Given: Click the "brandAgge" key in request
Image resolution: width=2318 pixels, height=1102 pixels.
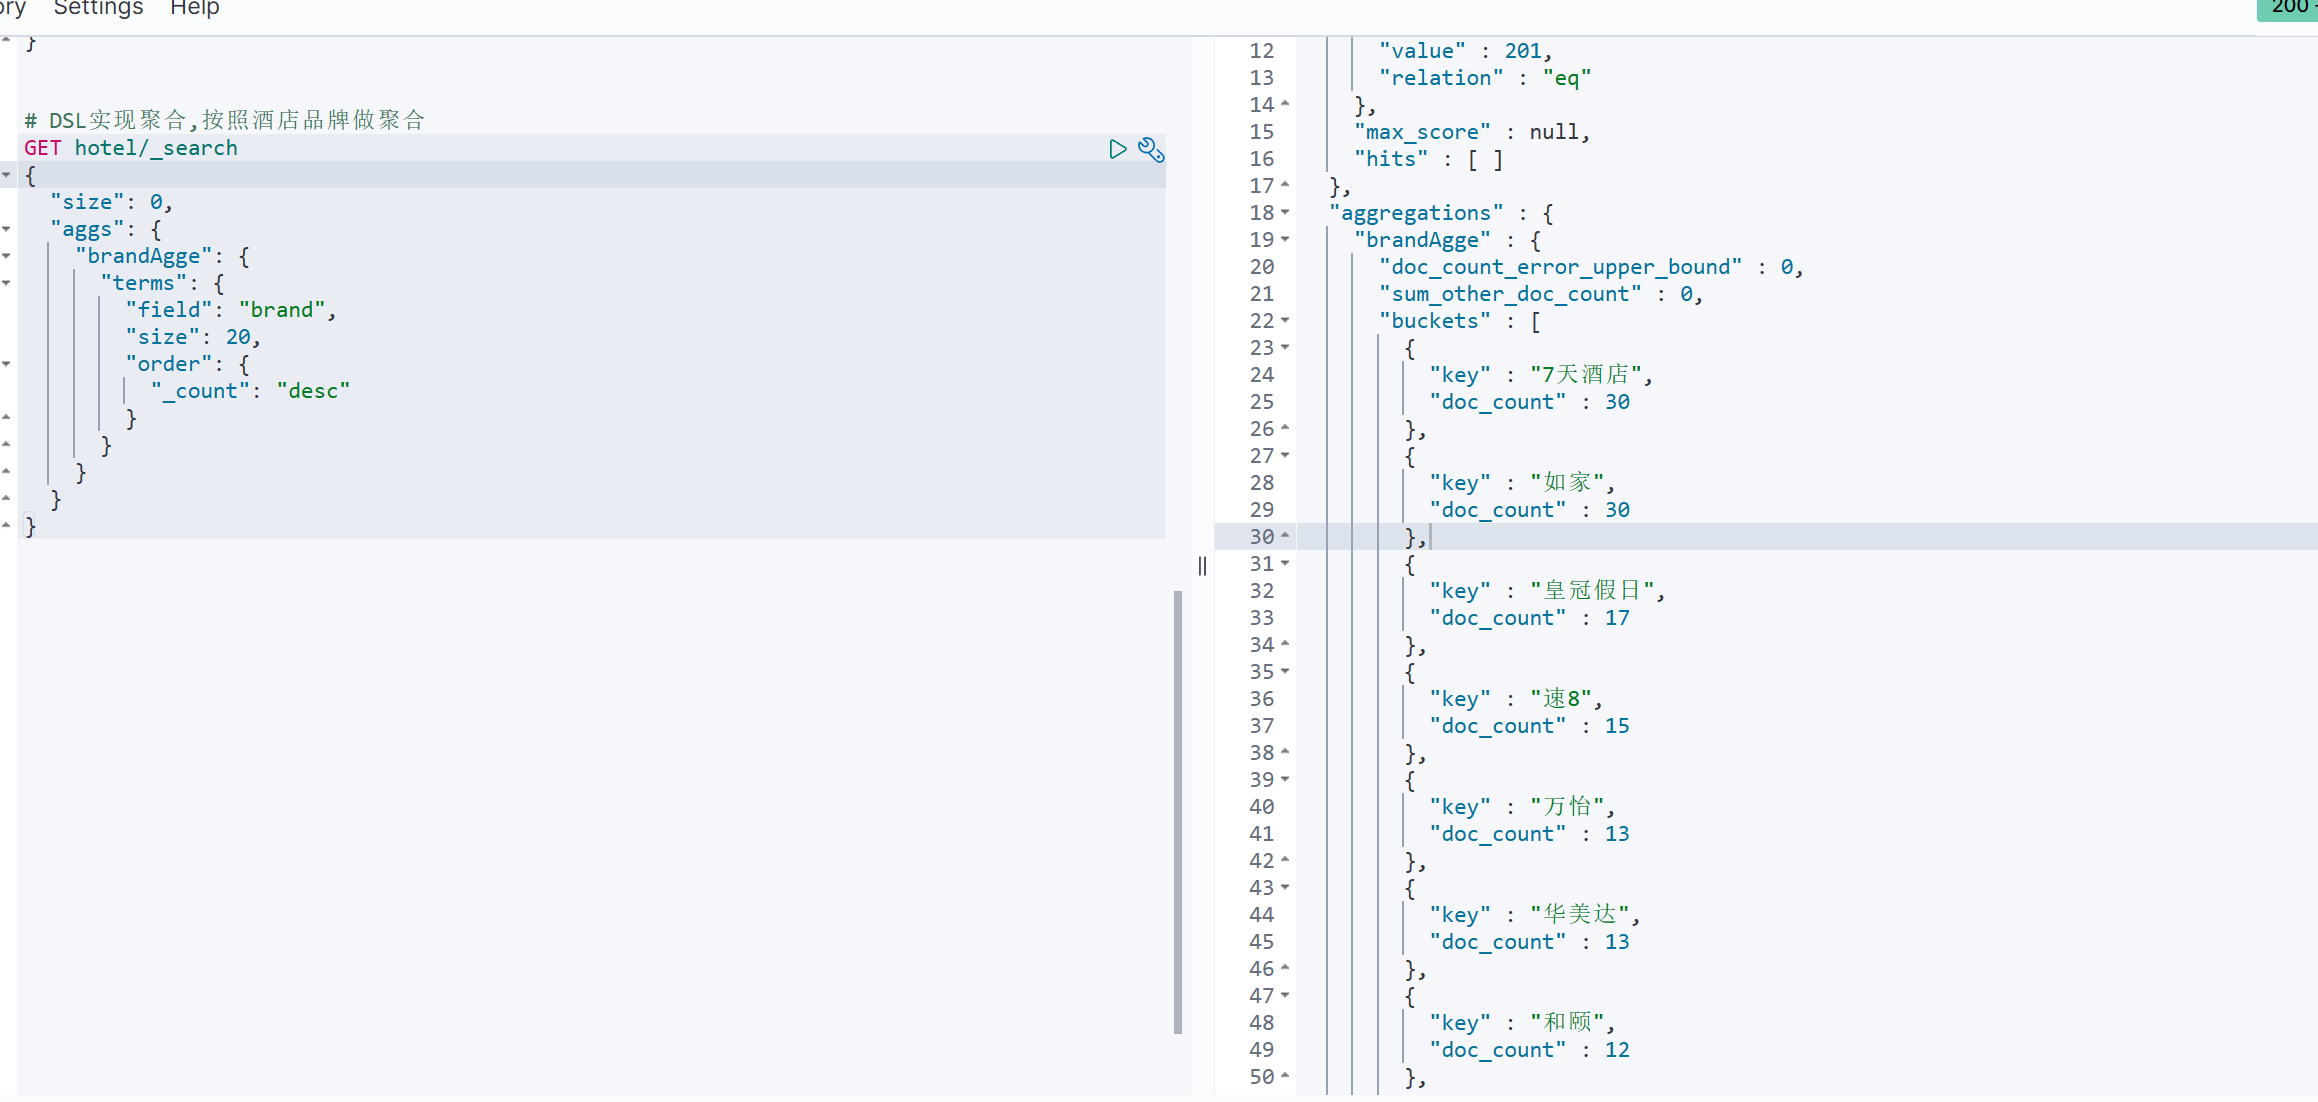Looking at the screenshot, I should 144,256.
